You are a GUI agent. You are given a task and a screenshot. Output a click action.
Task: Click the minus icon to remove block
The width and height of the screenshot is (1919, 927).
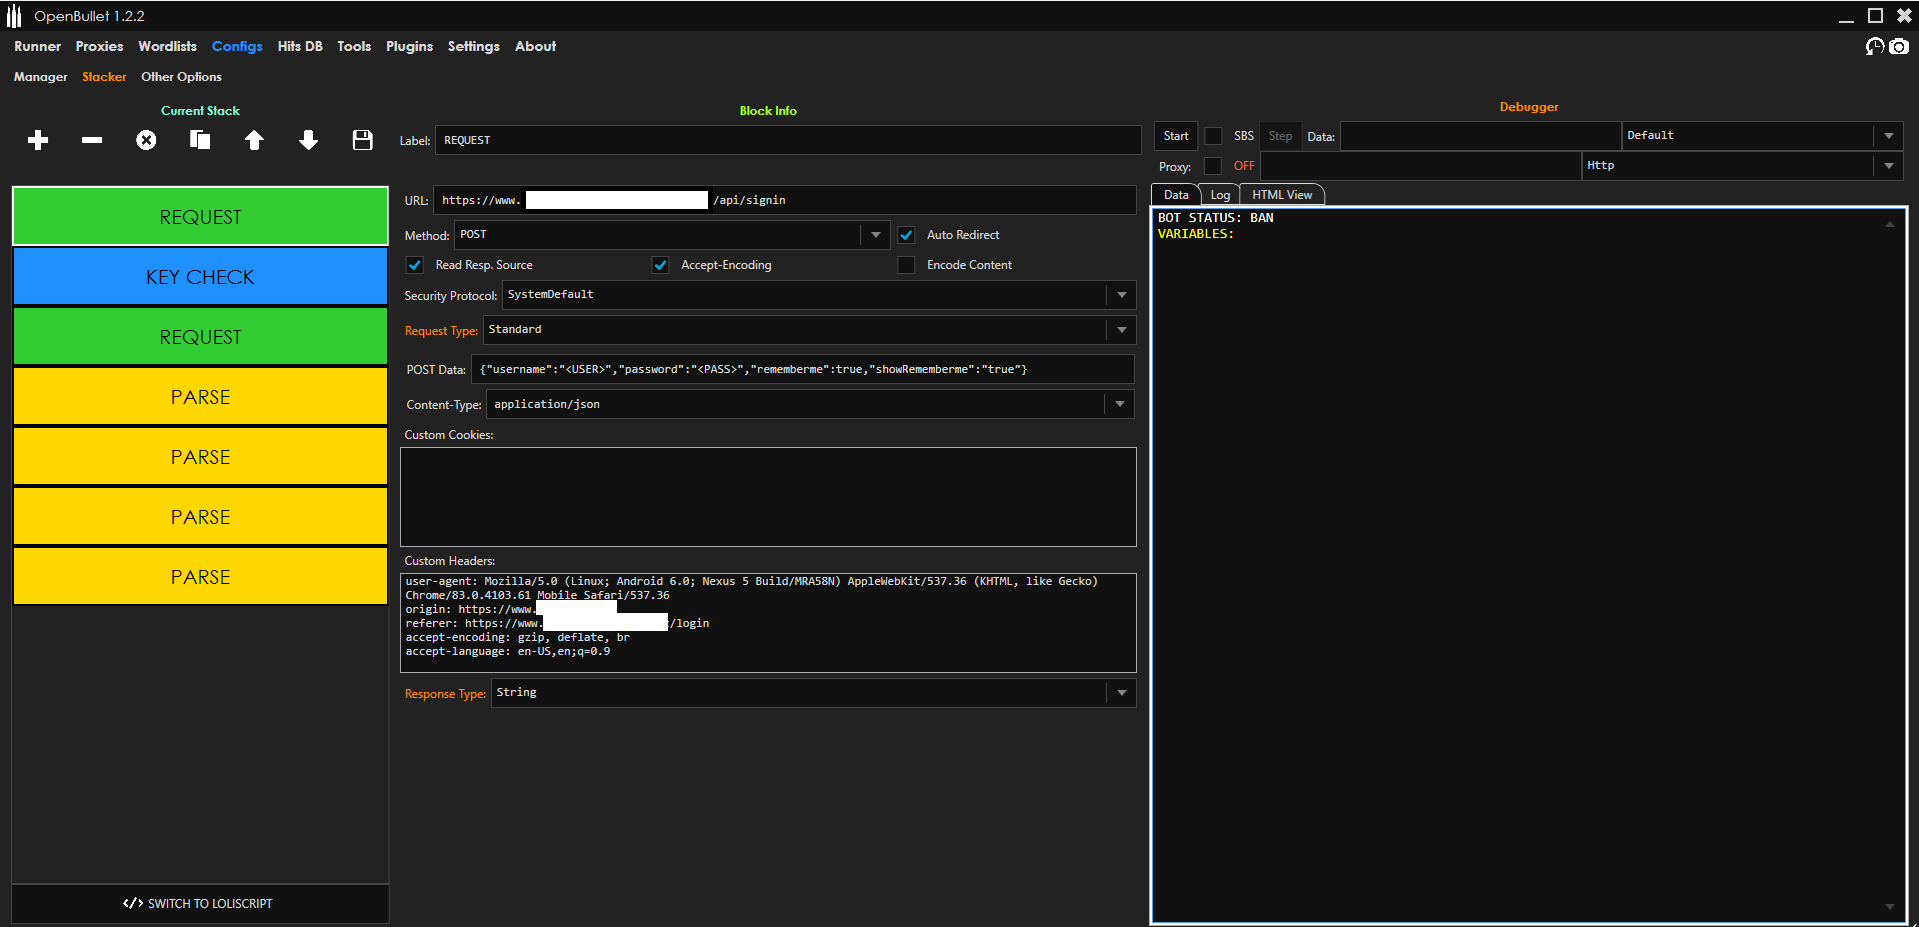(92, 140)
